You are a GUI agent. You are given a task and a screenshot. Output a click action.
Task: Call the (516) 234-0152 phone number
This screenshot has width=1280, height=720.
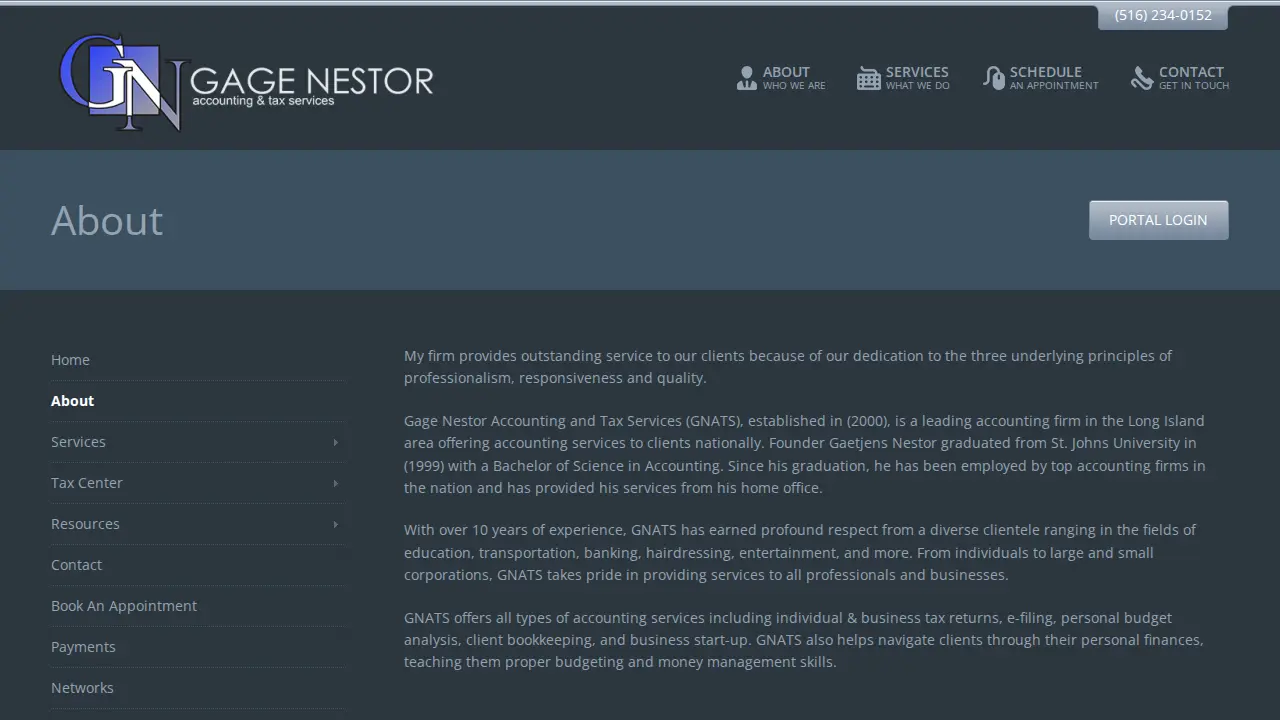pos(1163,15)
